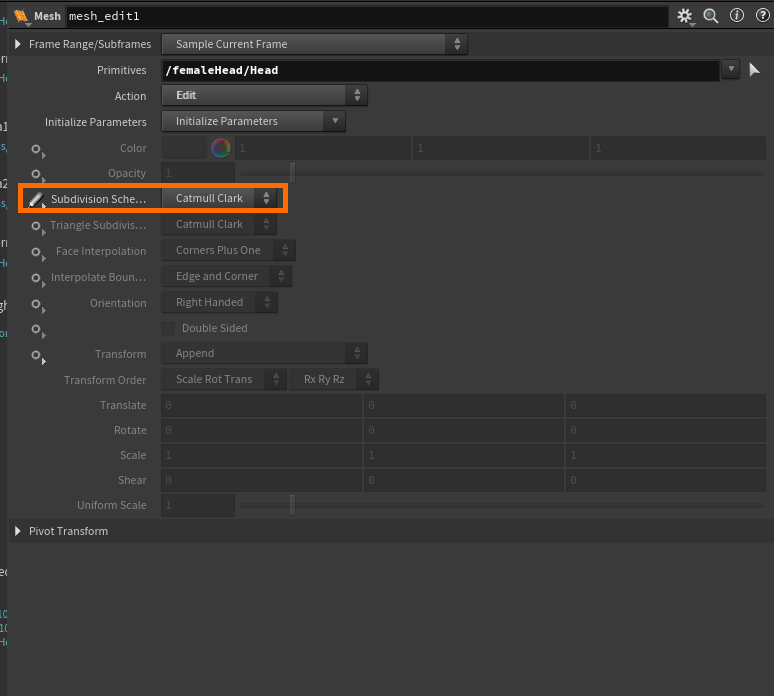Open the Action dropdown set to Edit
Screen dimensions: 774x696
click(265, 95)
